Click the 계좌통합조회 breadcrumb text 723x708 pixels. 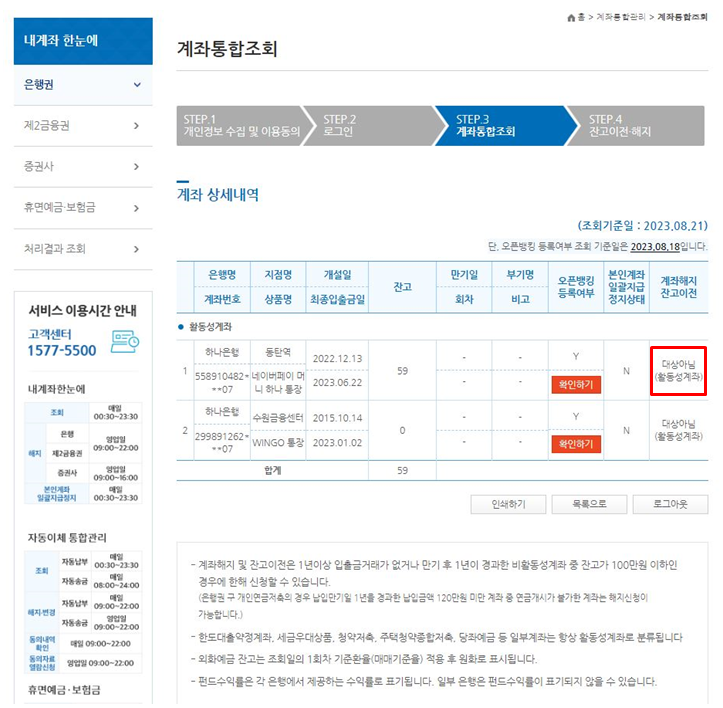682,17
